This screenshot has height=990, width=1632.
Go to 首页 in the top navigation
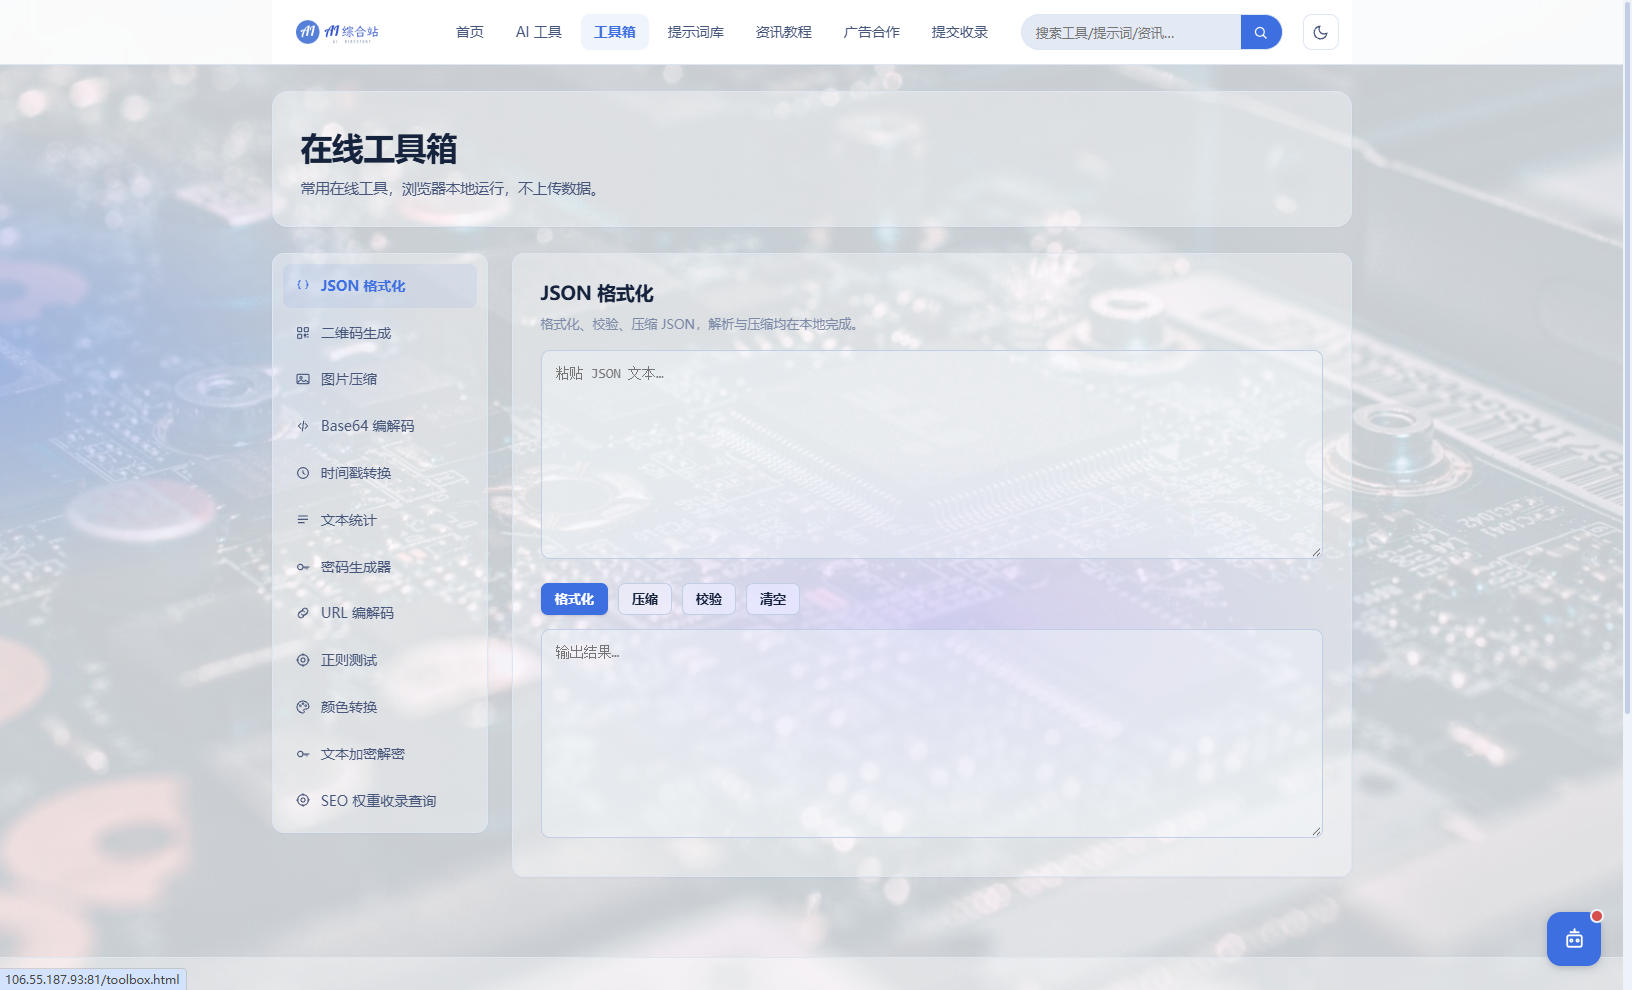470,32
